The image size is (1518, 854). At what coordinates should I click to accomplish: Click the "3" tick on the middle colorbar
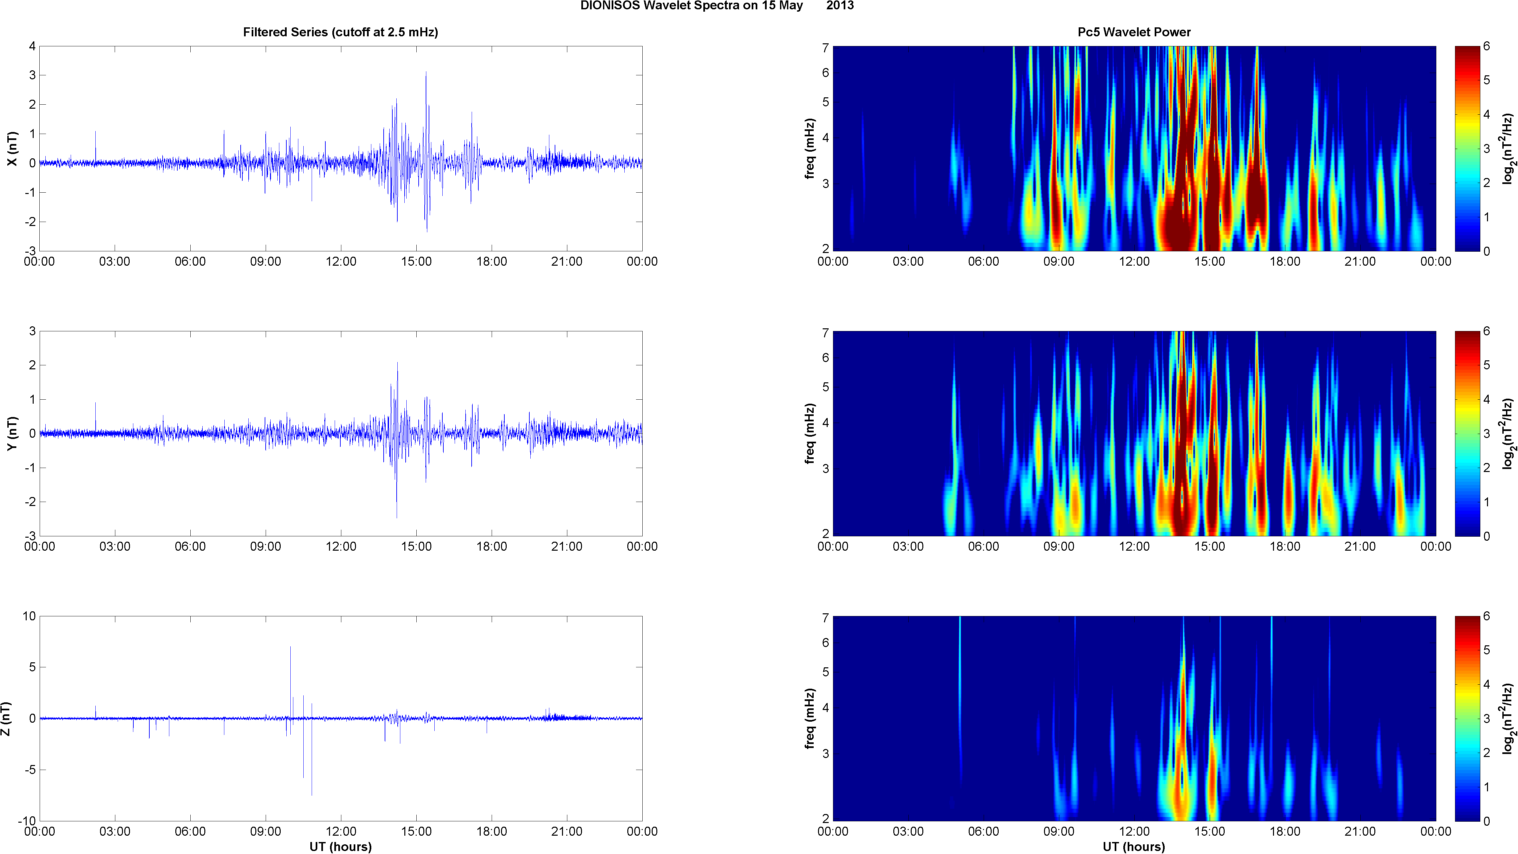click(x=1487, y=434)
